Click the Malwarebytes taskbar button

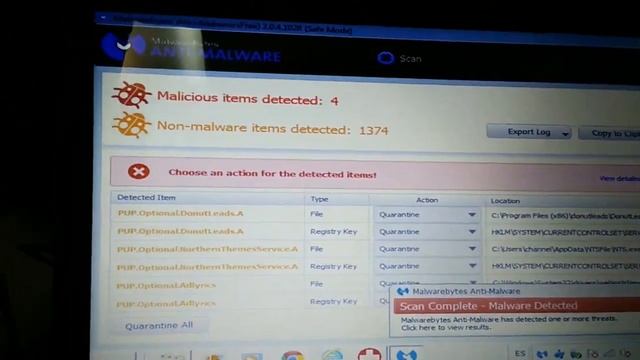coord(406,353)
